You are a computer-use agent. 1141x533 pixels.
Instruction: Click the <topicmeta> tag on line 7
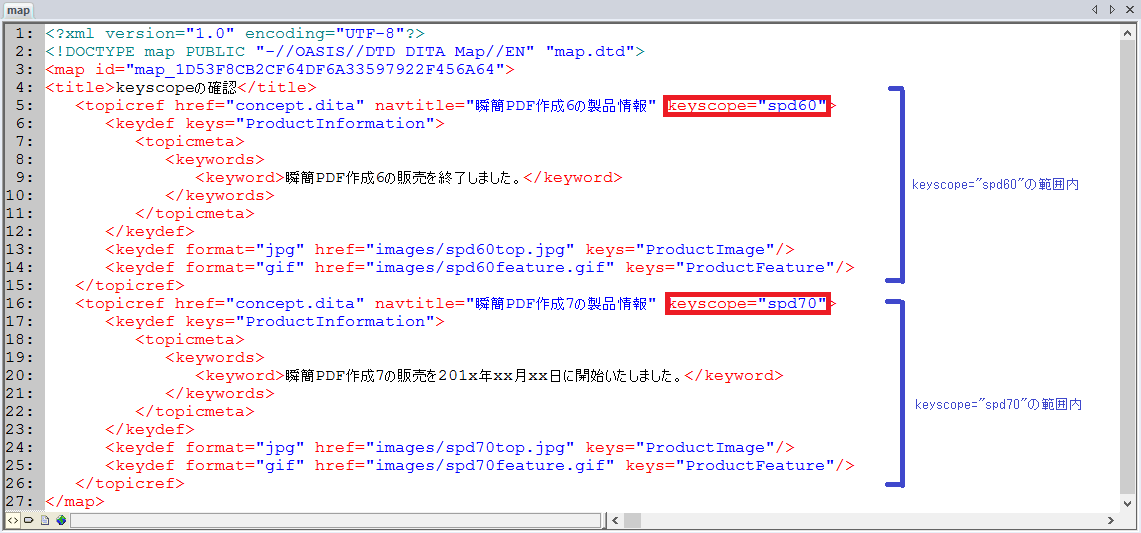point(190,142)
